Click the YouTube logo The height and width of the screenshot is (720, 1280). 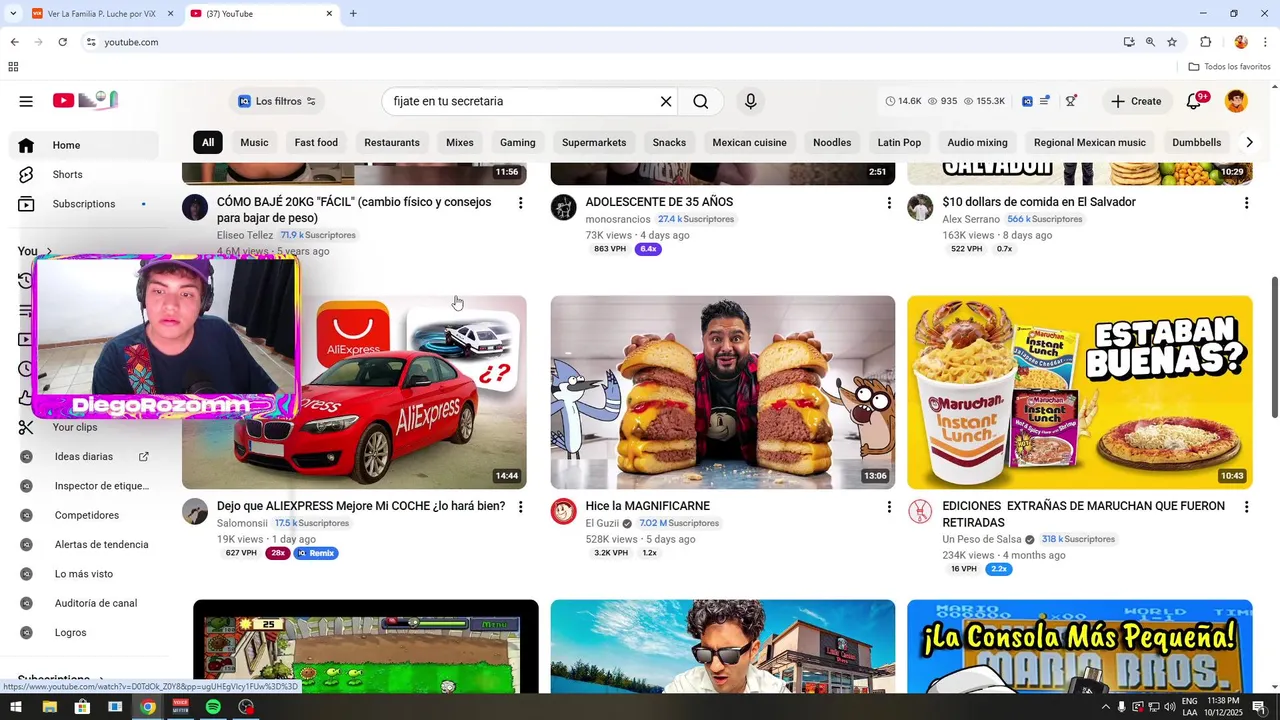pos(85,100)
